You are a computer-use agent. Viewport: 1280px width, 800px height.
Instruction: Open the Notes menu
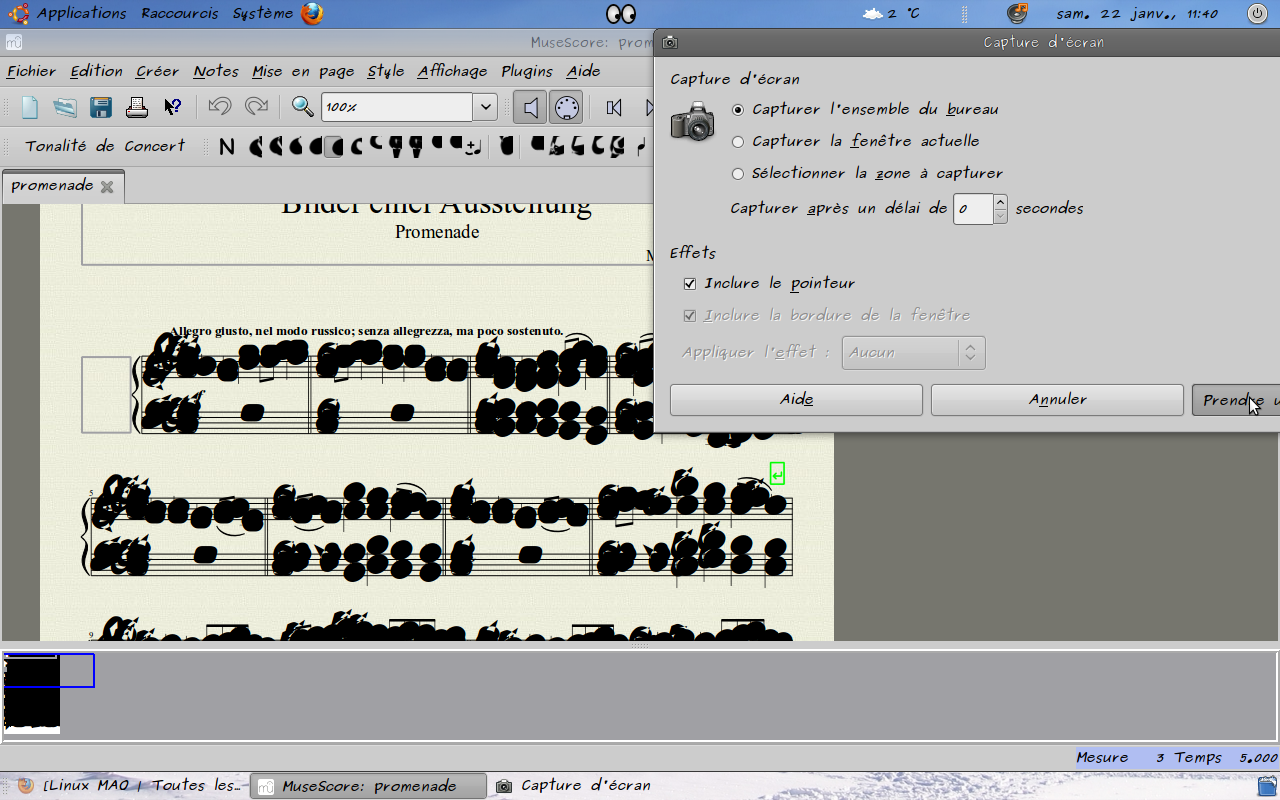click(216, 71)
